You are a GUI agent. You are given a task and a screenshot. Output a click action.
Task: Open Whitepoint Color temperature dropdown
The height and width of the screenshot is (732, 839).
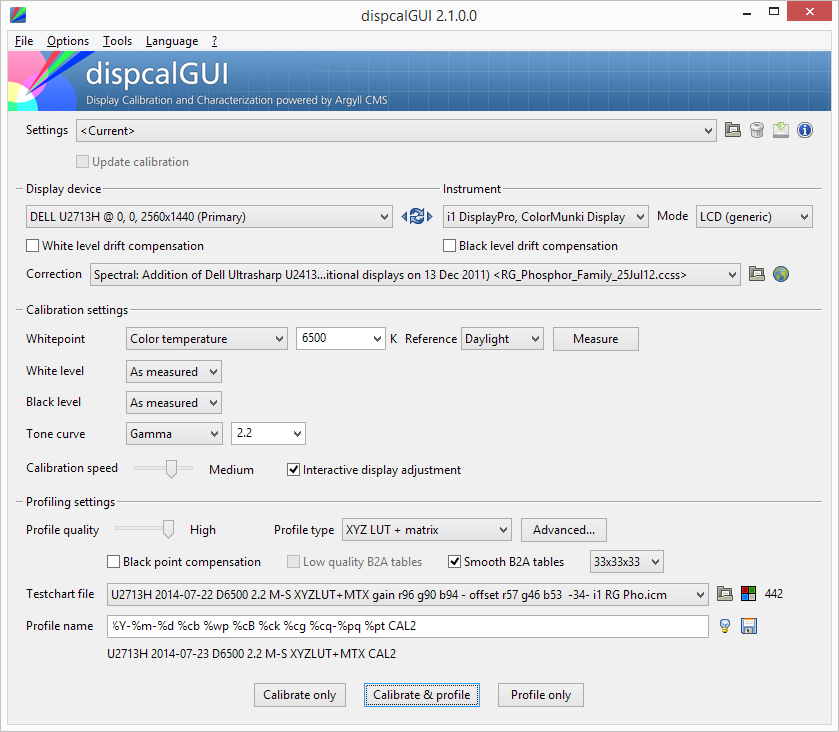tap(207, 339)
